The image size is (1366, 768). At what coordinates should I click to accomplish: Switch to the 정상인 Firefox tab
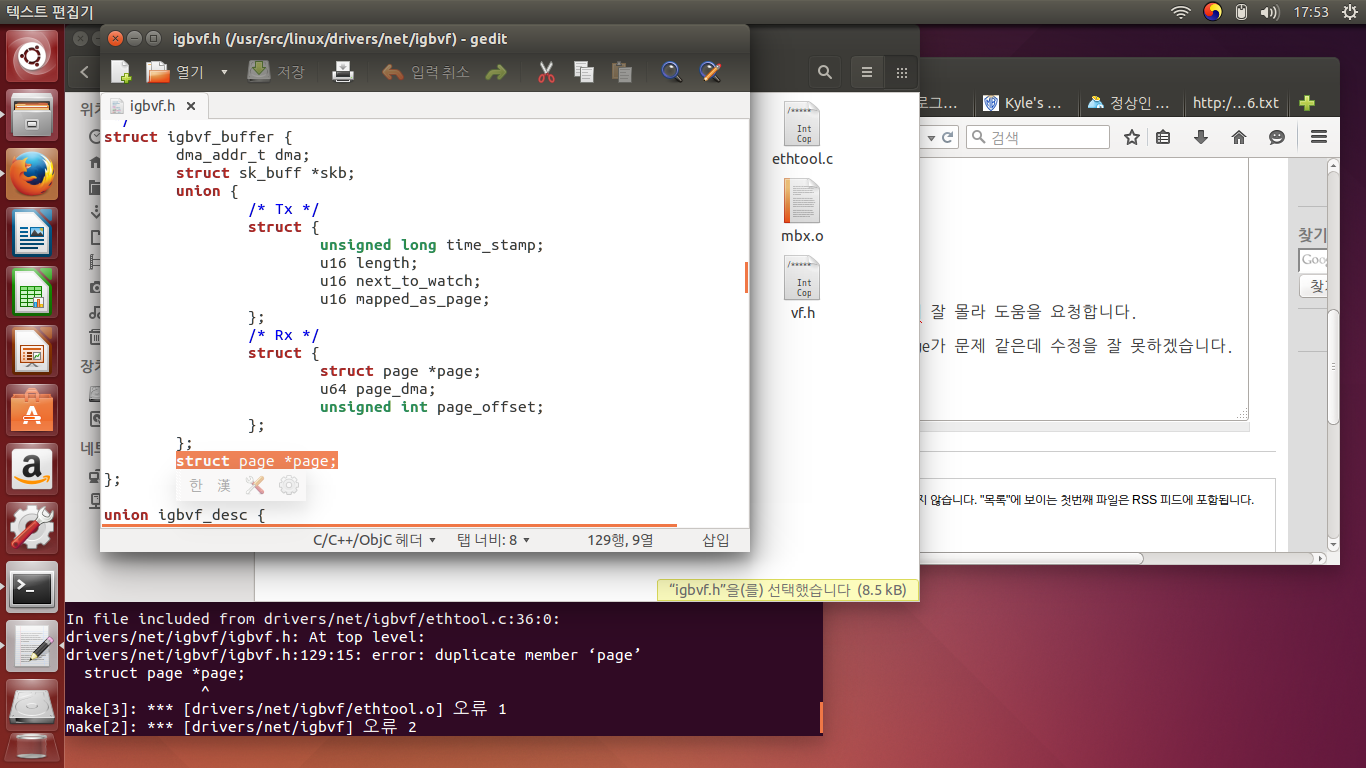point(1130,103)
